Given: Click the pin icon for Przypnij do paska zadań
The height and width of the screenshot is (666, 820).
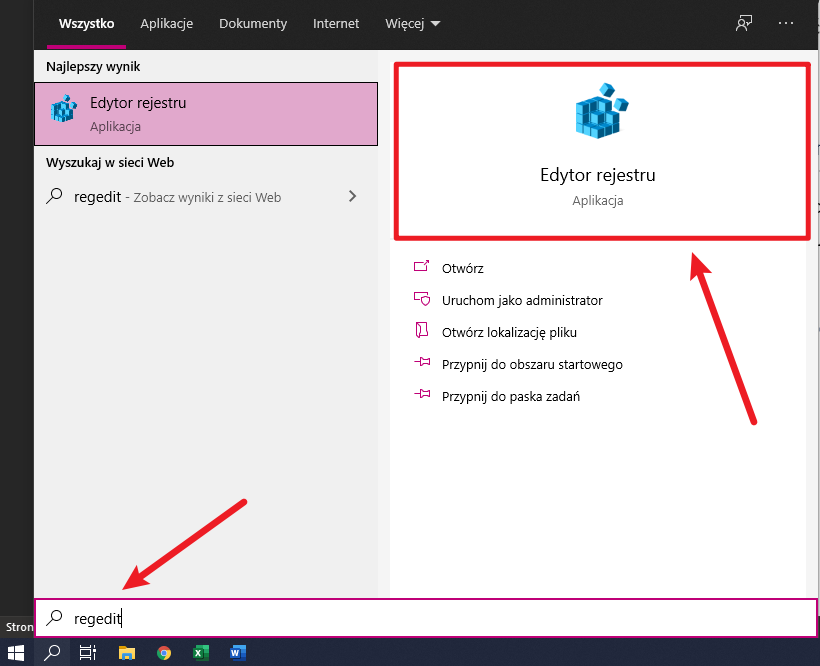Looking at the screenshot, I should pyautogui.click(x=422, y=394).
